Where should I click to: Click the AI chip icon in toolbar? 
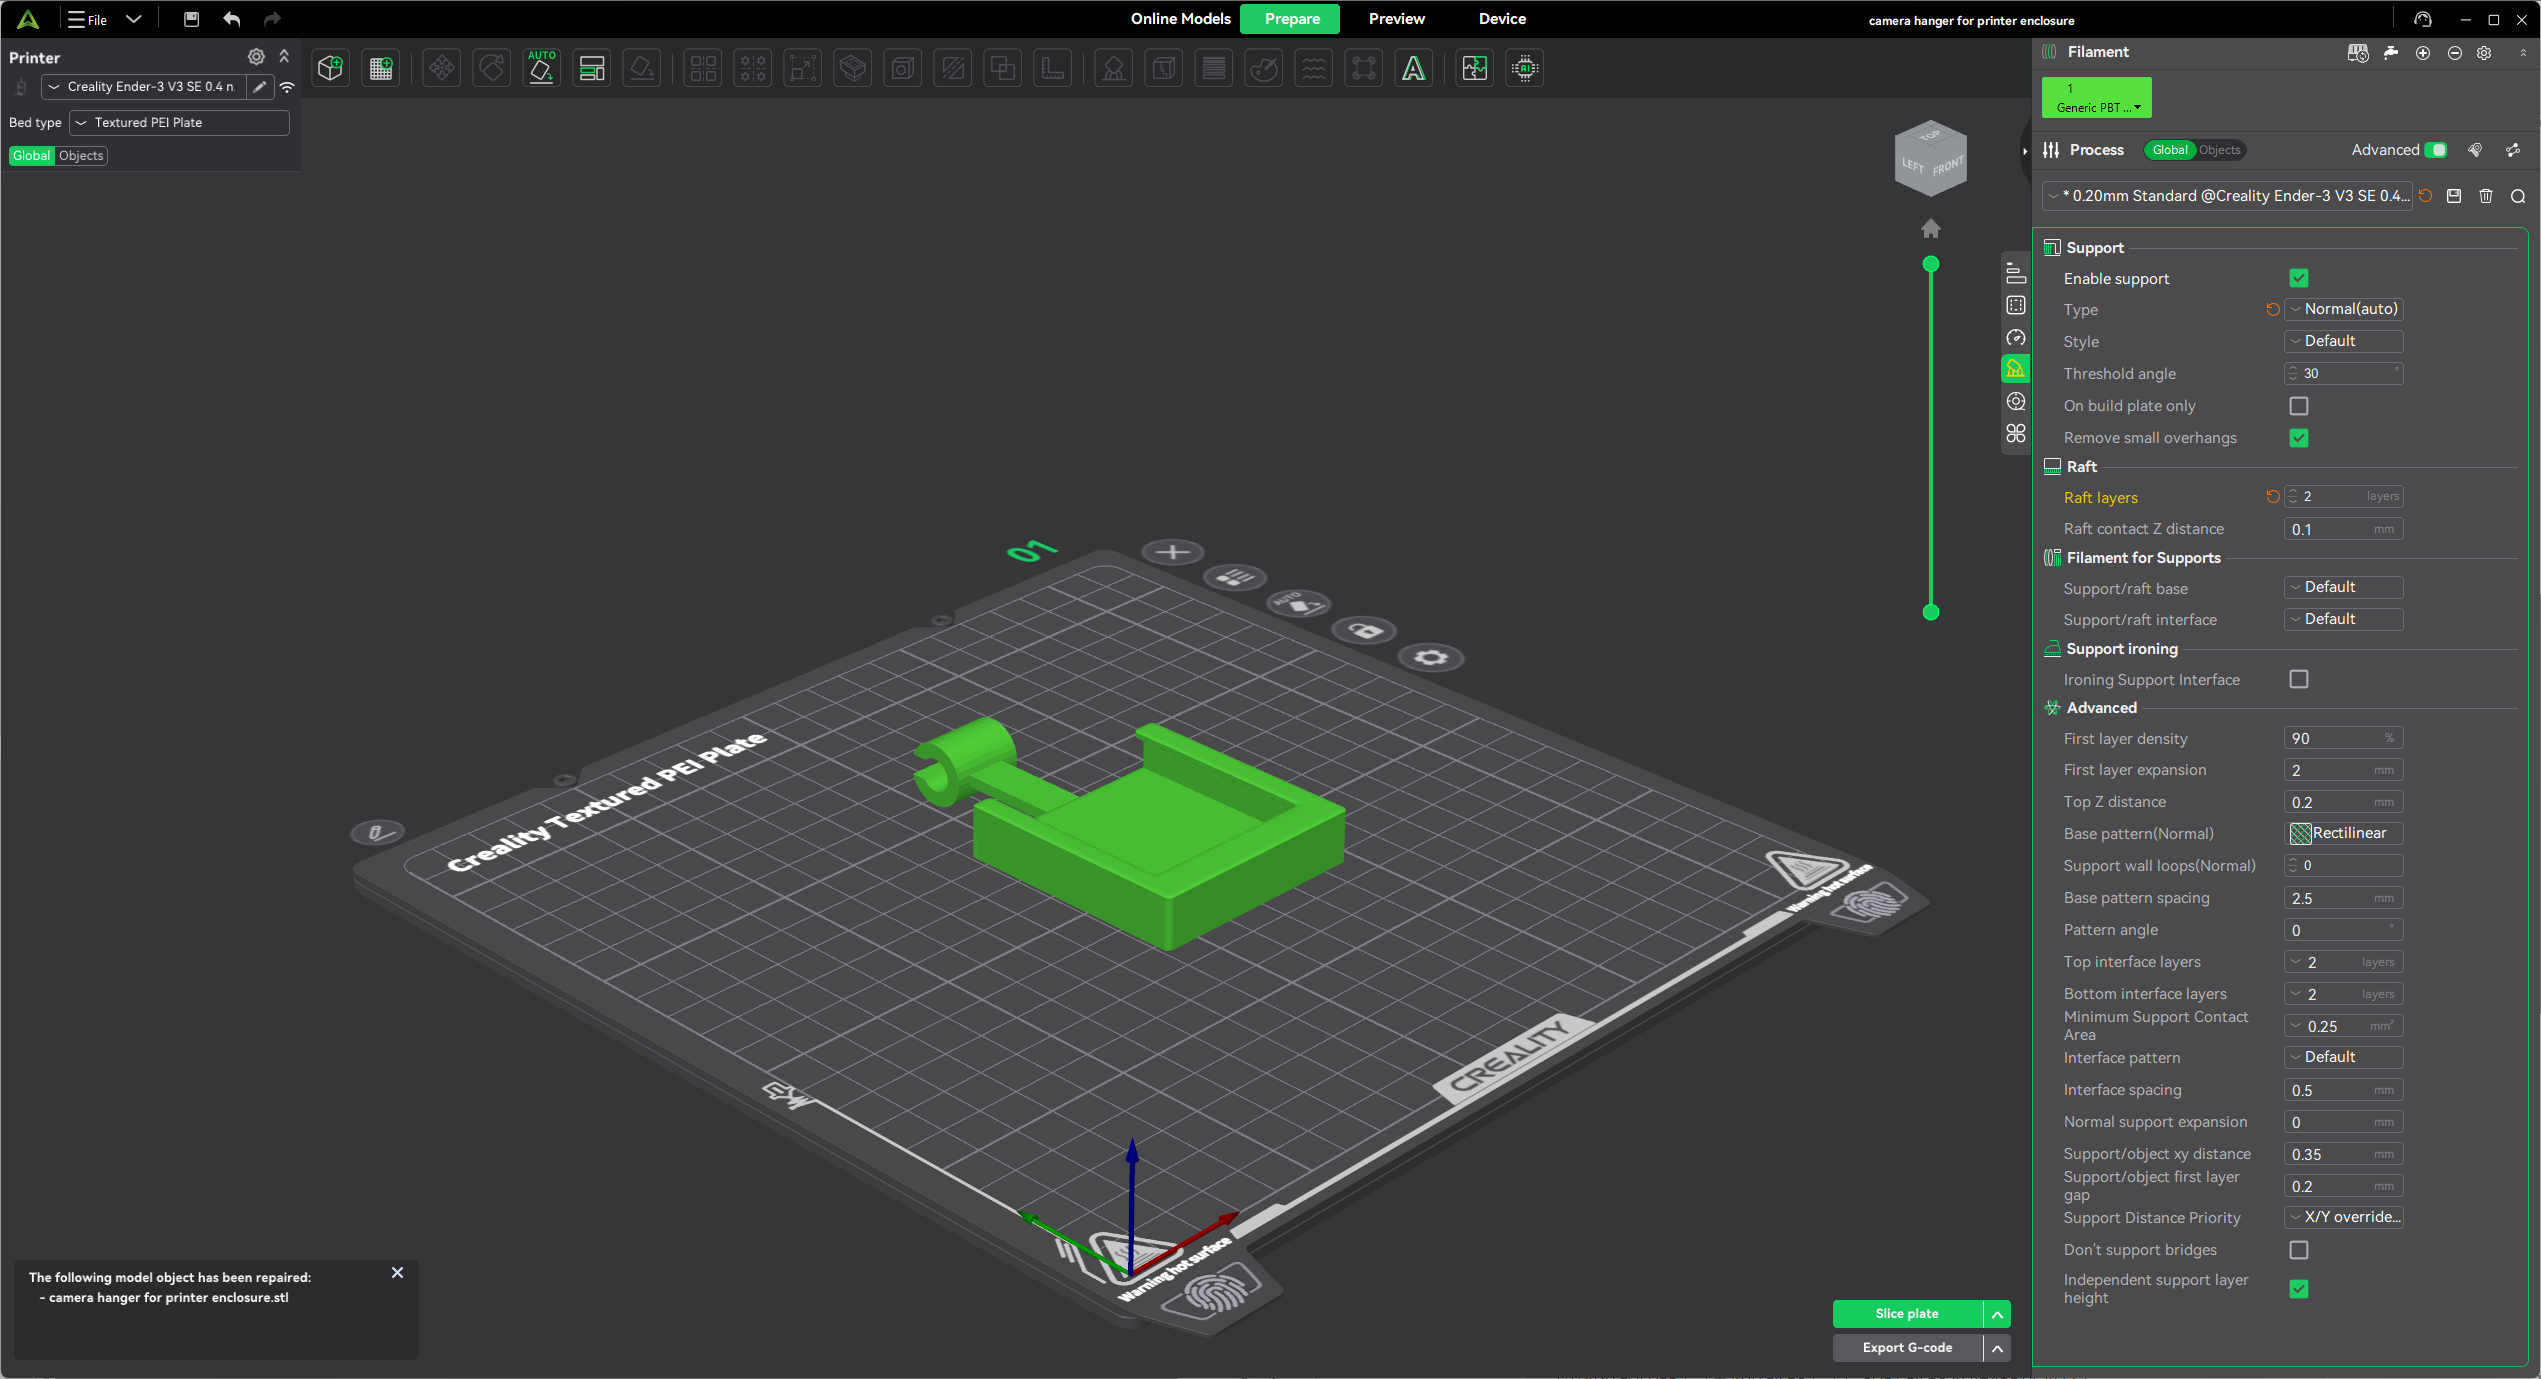1525,68
